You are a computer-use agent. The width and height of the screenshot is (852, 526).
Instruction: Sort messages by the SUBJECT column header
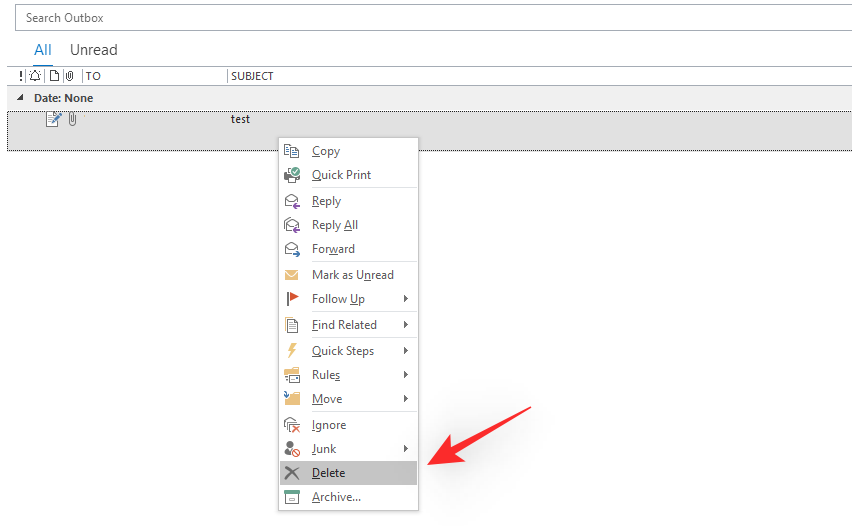point(252,76)
